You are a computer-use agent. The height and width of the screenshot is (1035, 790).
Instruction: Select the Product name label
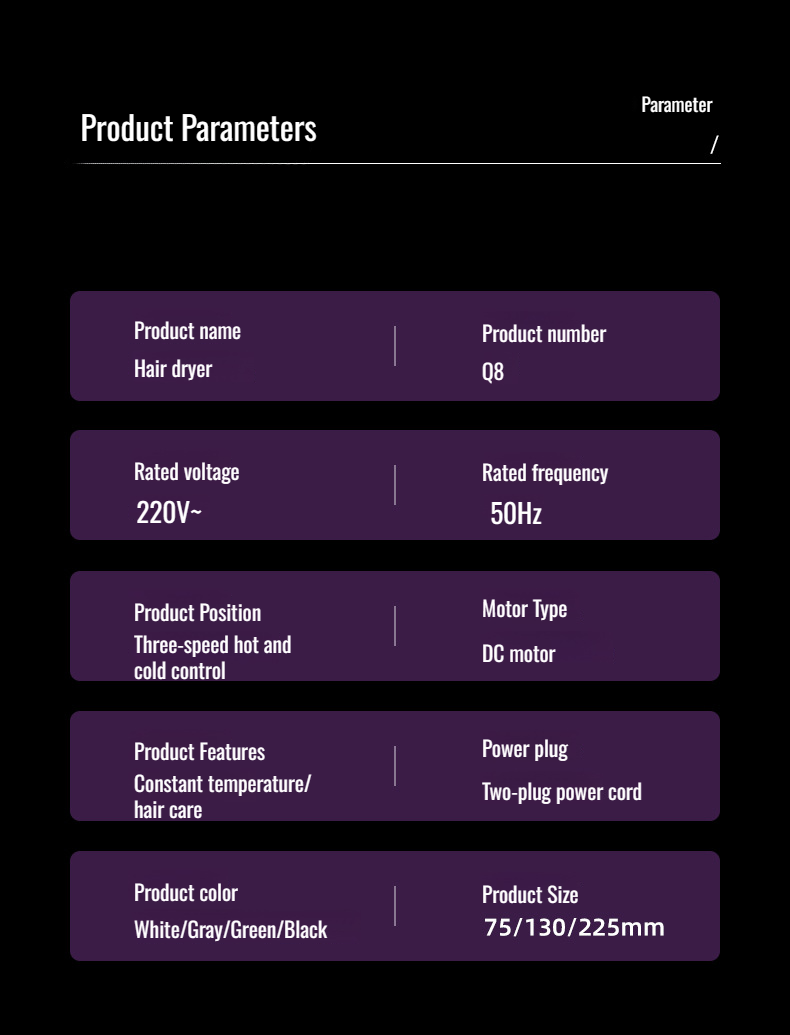pos(187,331)
